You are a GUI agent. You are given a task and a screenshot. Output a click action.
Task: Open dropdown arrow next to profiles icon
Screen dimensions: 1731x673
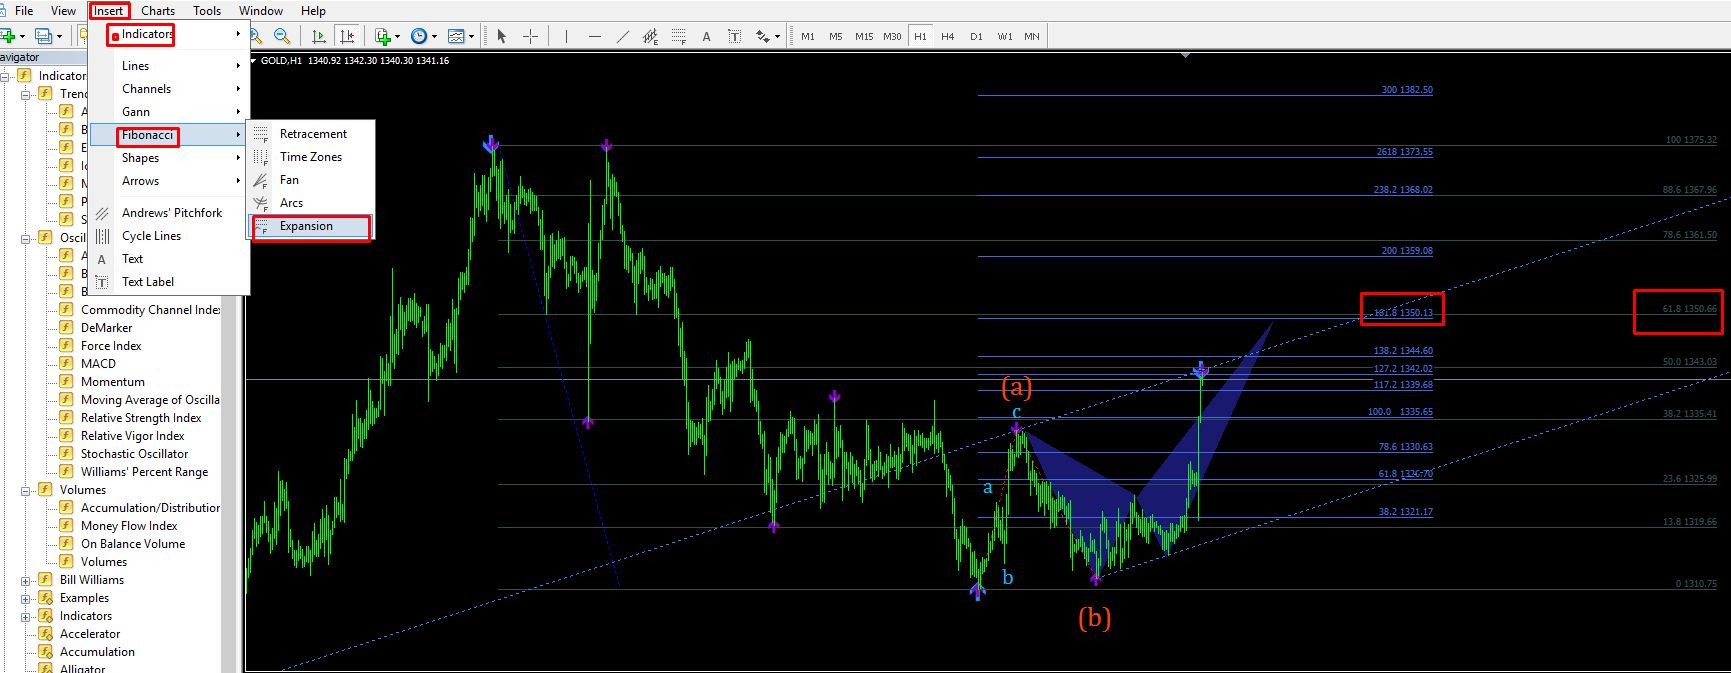pyautogui.click(x=59, y=37)
